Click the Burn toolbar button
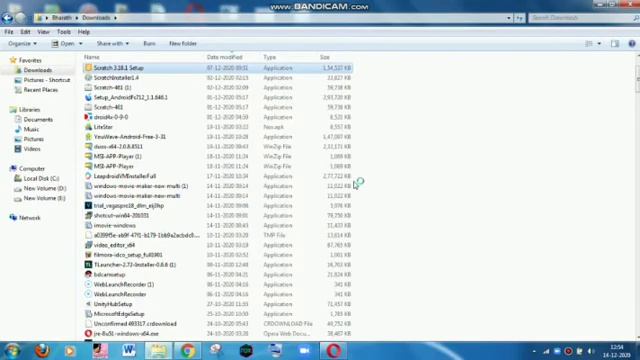The height and width of the screenshot is (360, 640). [149, 43]
